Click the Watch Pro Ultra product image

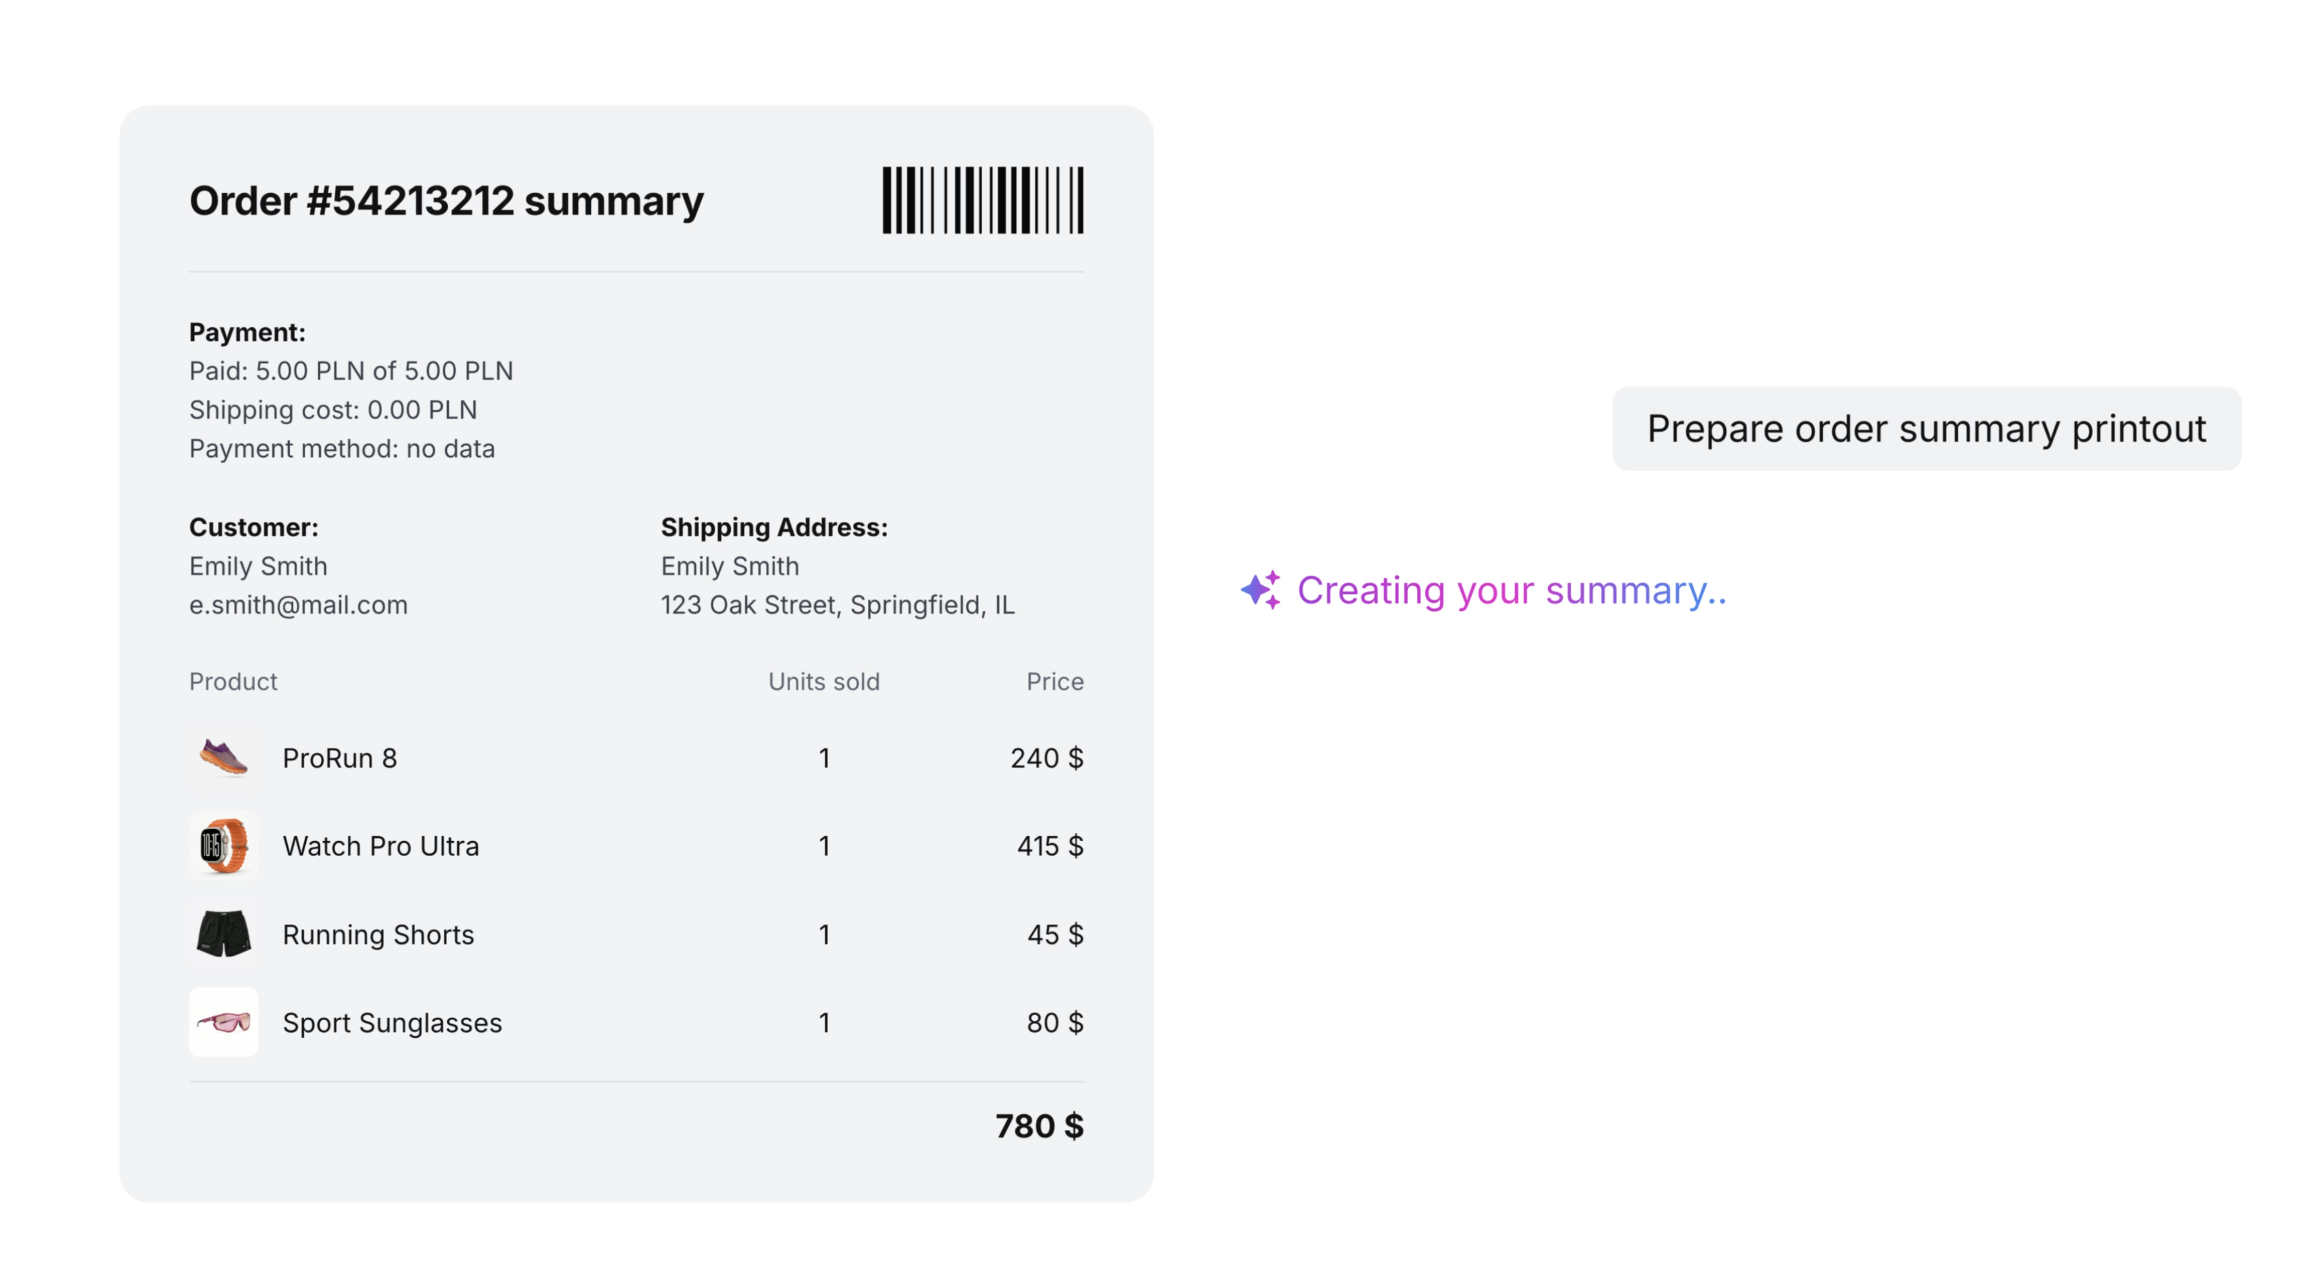[x=223, y=846]
